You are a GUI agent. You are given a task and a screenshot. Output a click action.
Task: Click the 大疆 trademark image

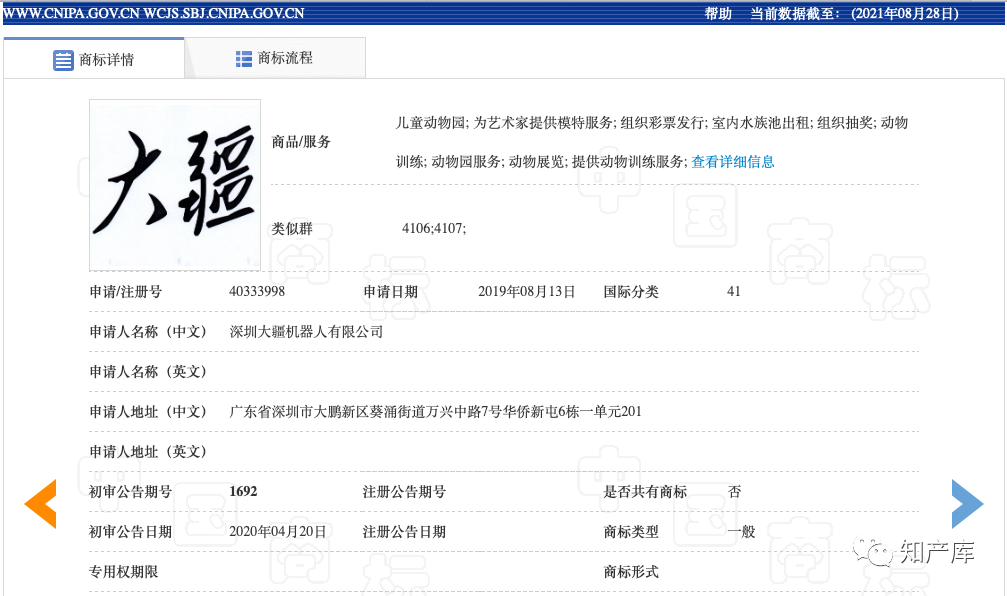point(175,185)
